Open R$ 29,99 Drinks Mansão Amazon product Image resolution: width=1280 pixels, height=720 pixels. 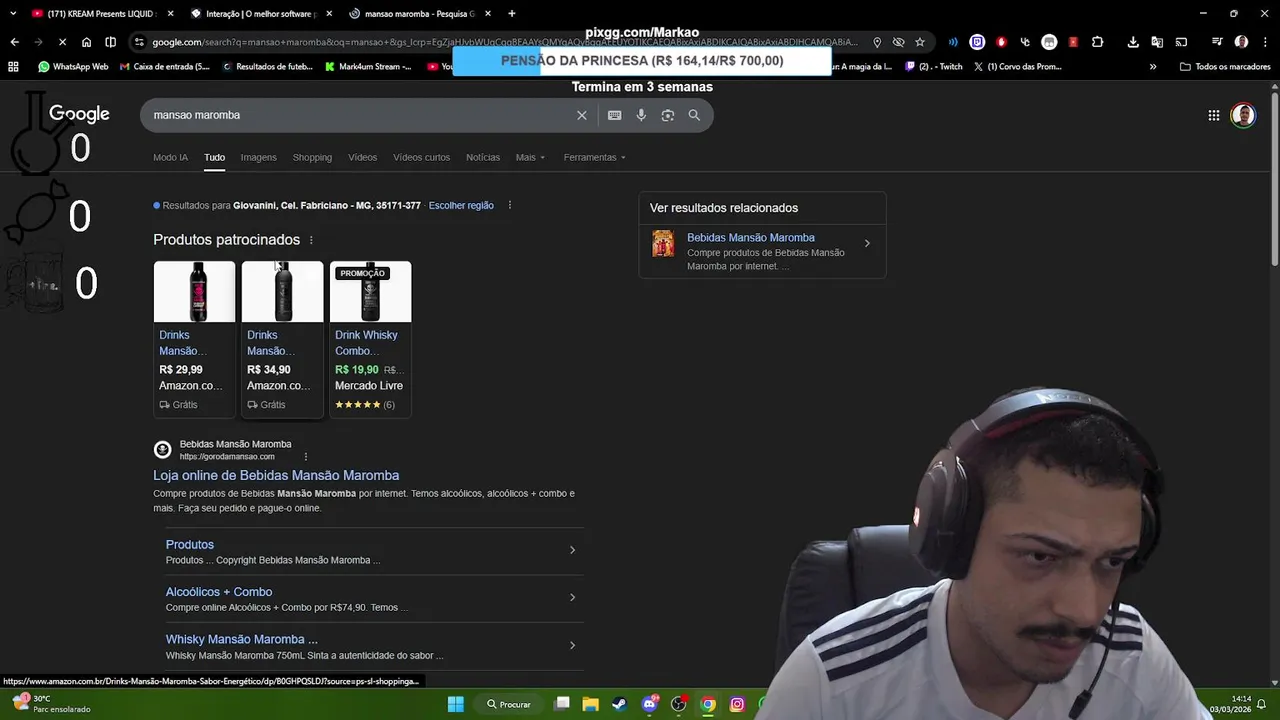(x=194, y=338)
